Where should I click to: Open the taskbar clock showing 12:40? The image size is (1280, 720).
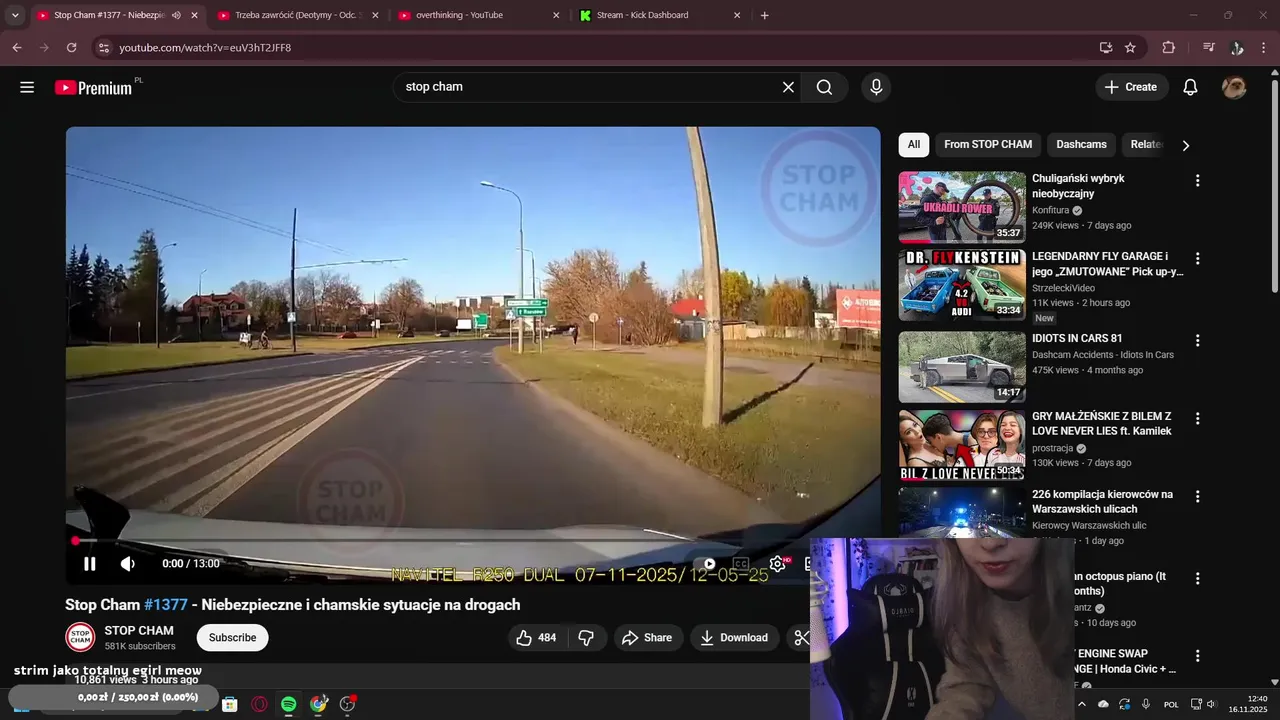click(x=1248, y=704)
